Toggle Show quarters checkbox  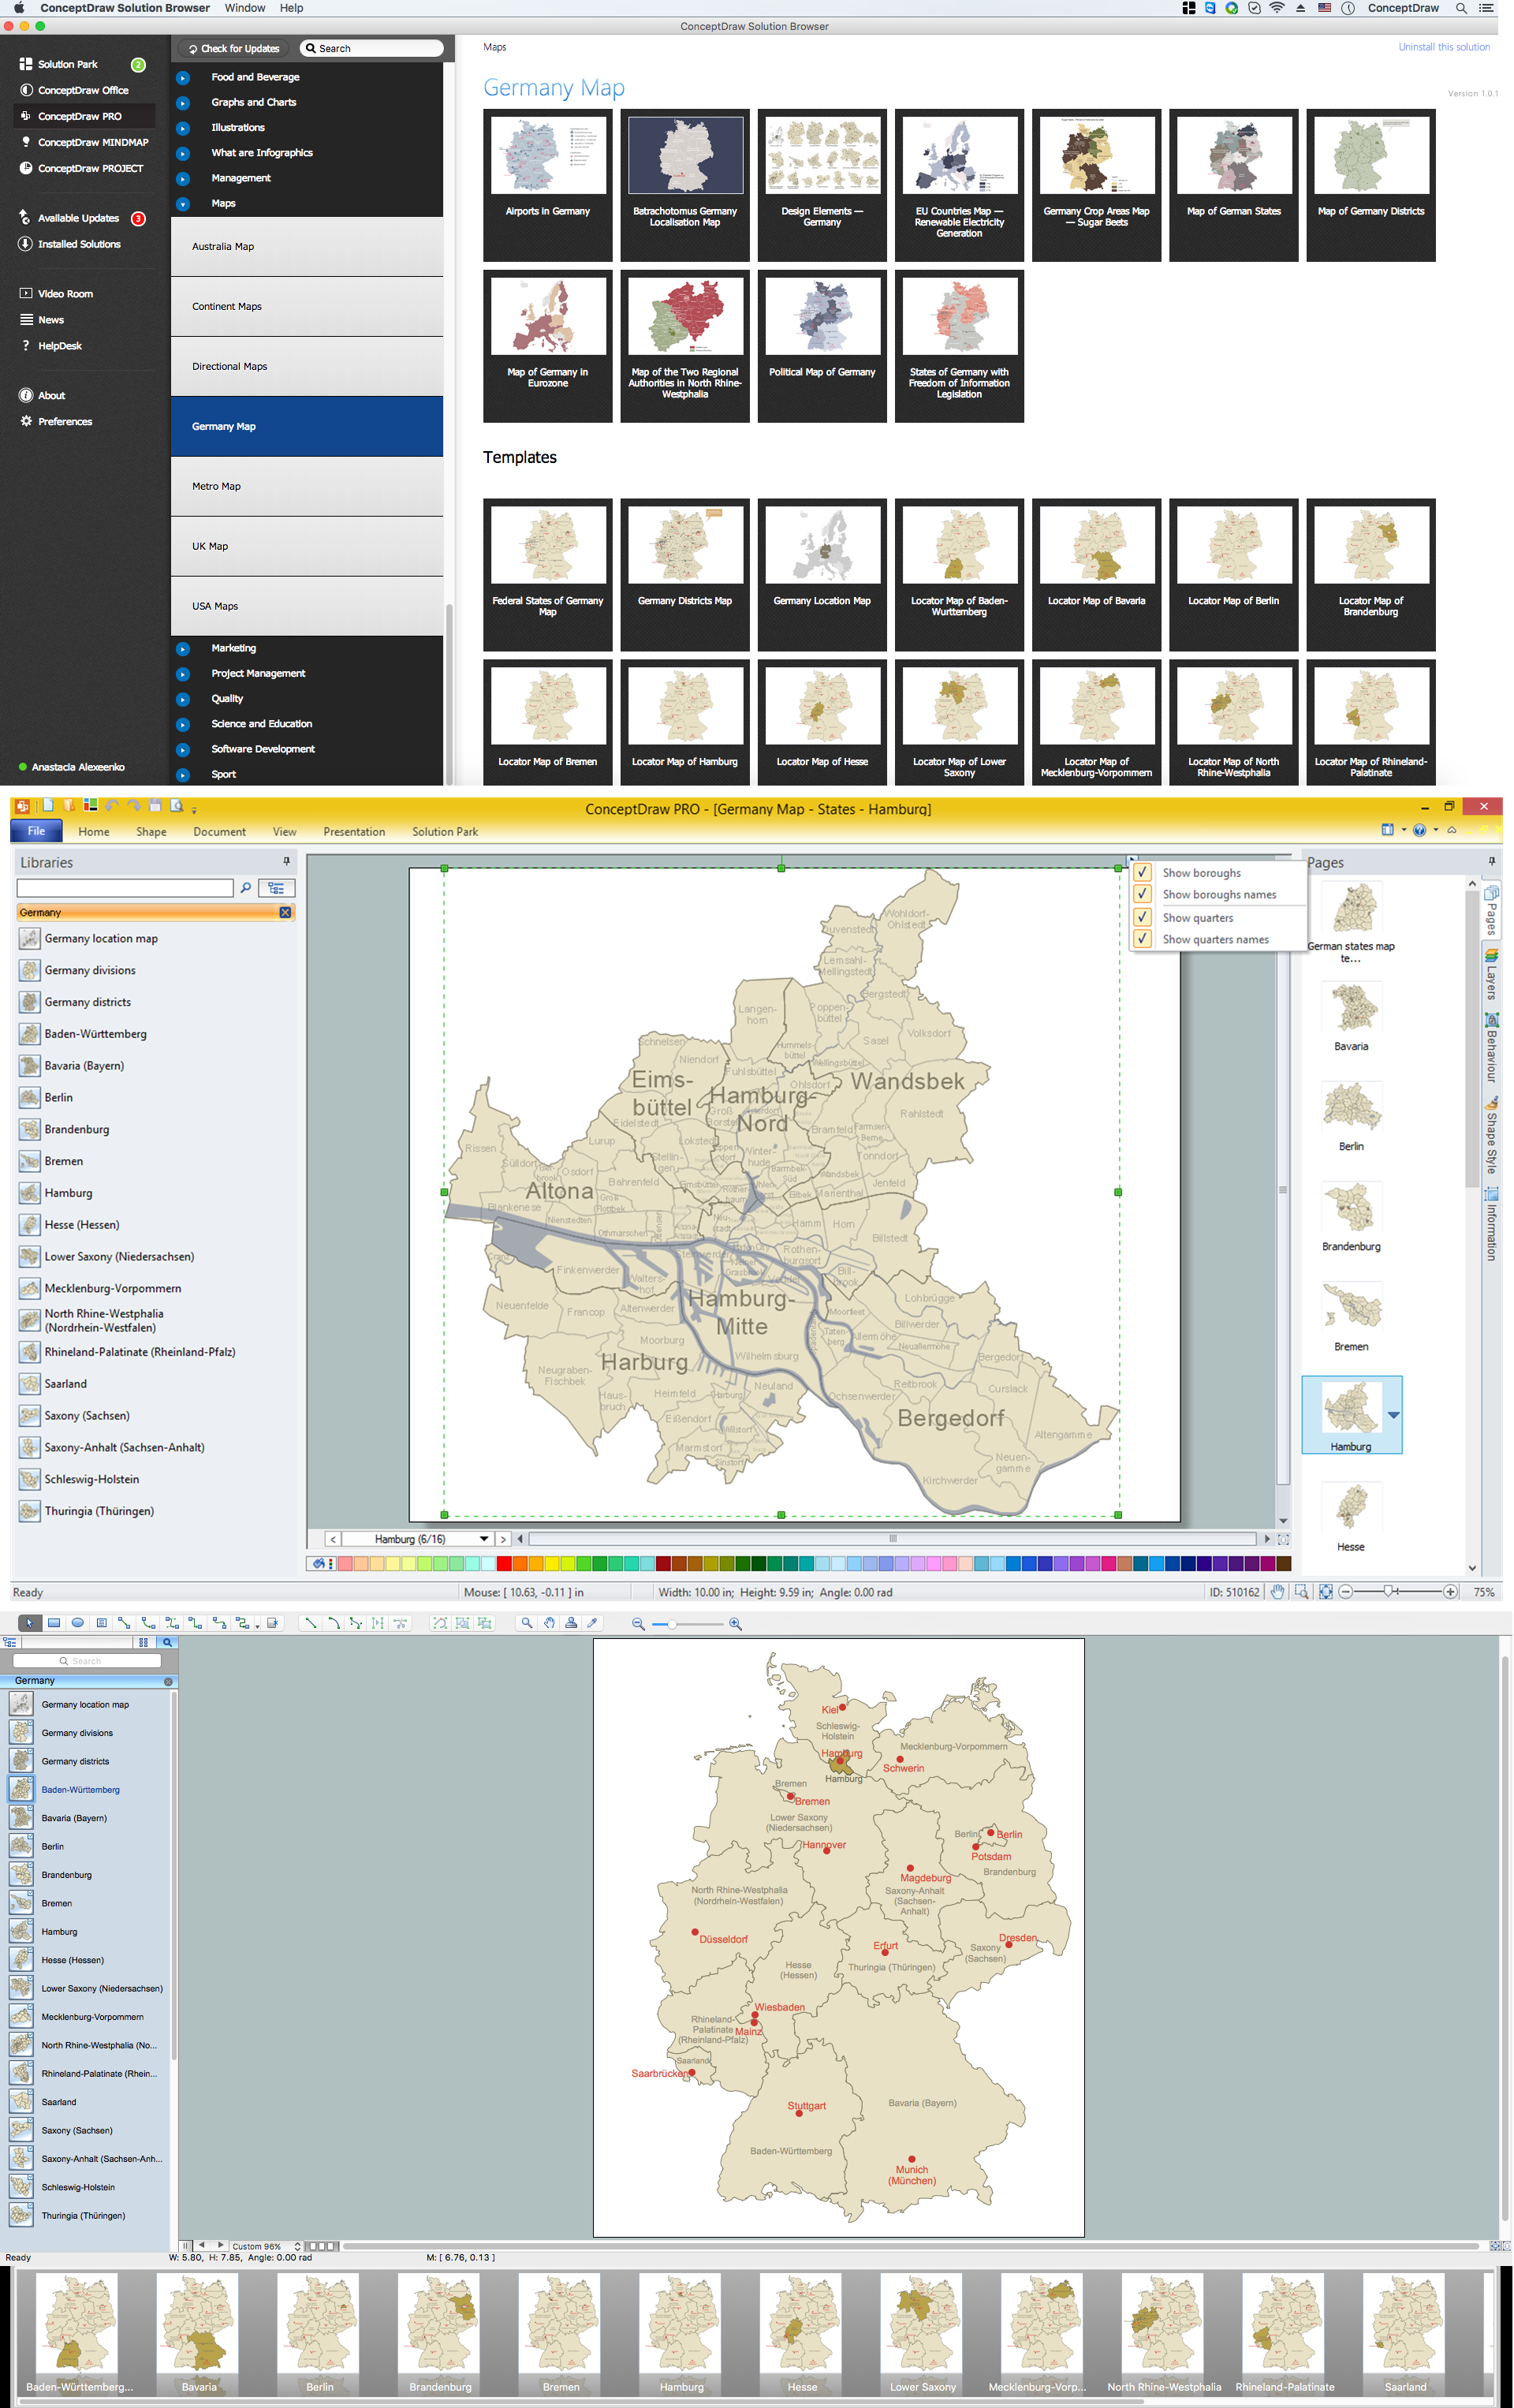click(1142, 917)
